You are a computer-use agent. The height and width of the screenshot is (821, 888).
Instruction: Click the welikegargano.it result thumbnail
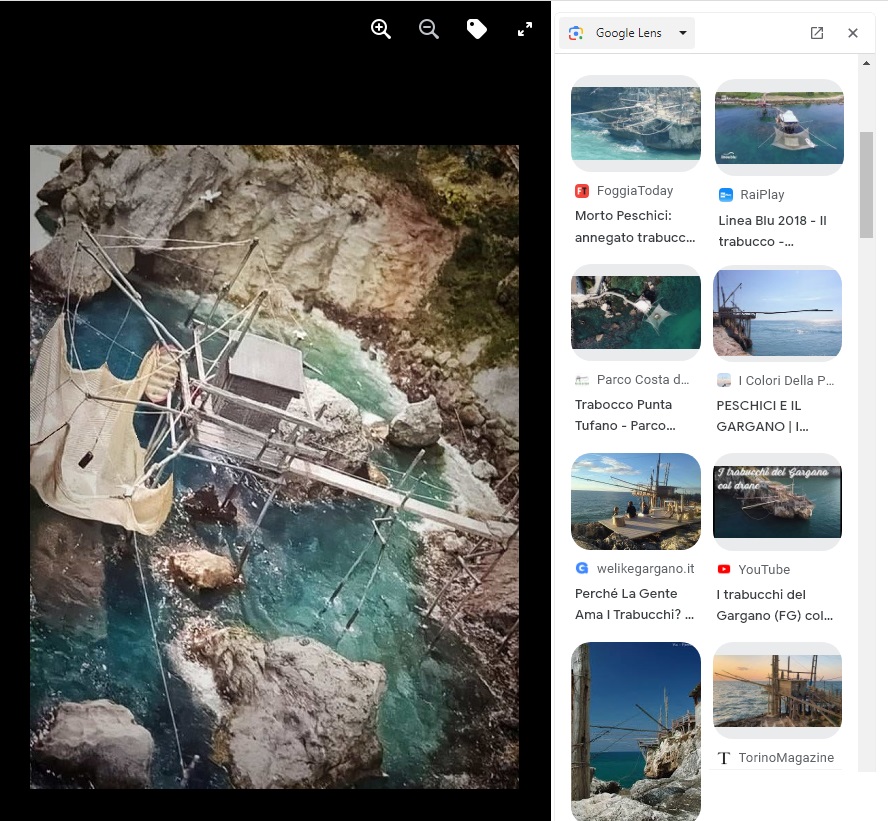[636, 501]
